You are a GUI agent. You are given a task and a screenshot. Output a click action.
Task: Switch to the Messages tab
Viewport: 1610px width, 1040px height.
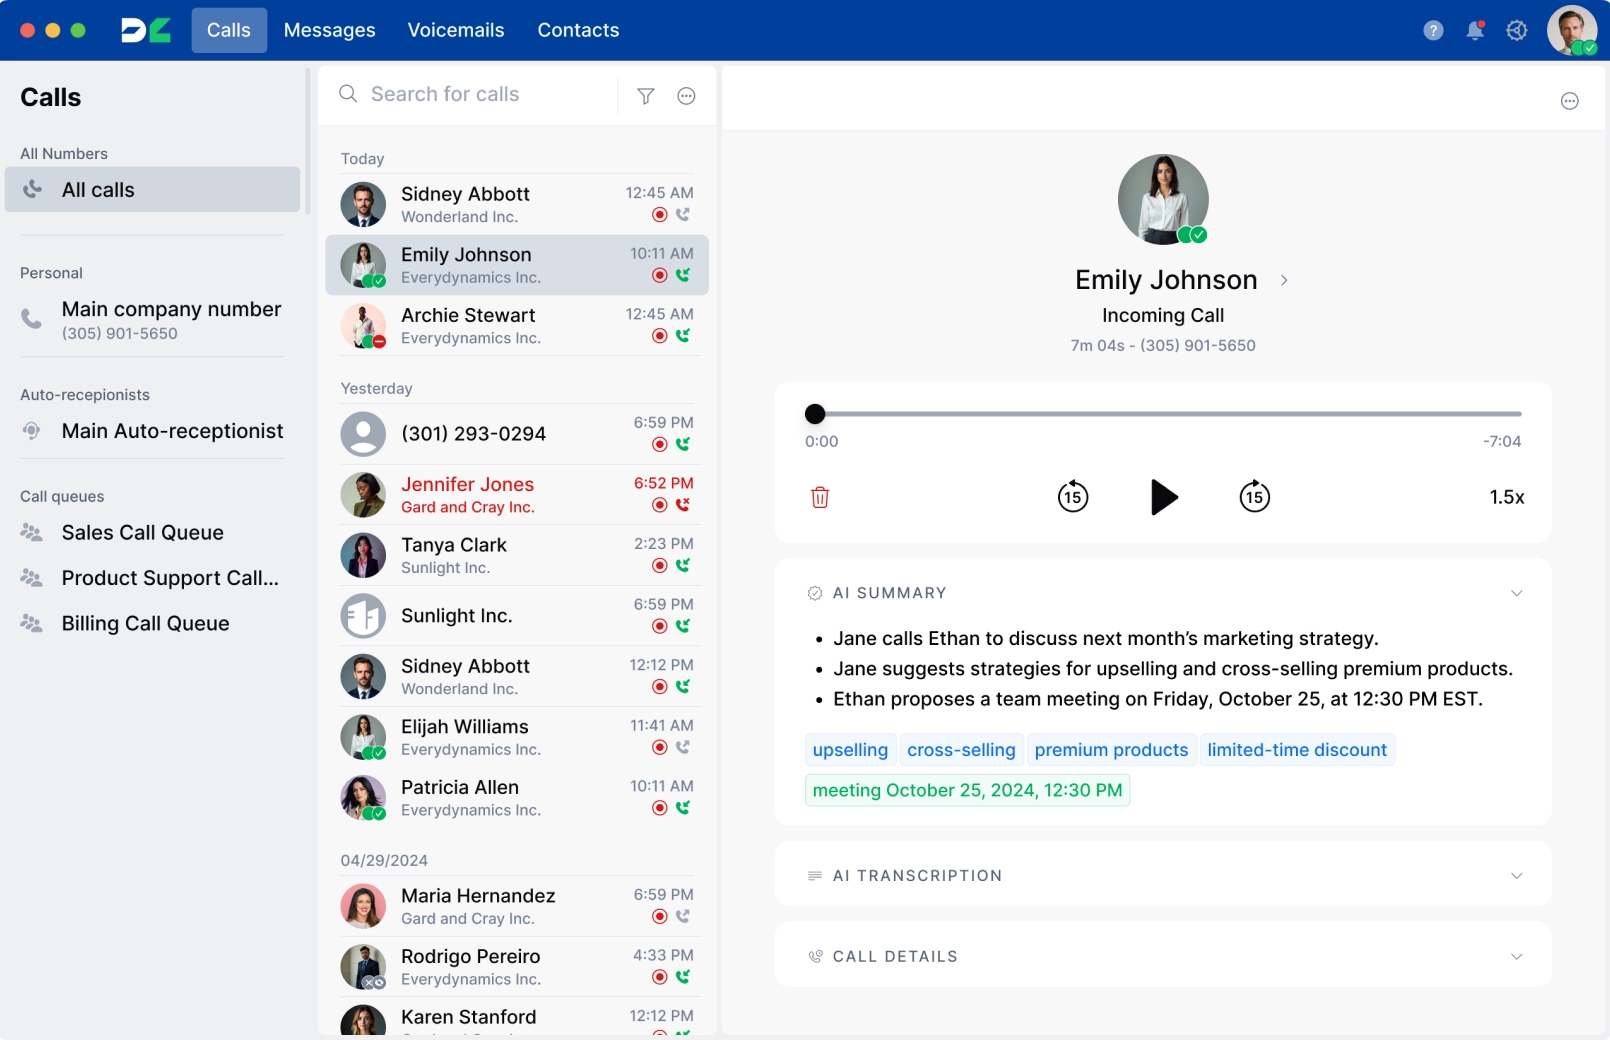(329, 30)
